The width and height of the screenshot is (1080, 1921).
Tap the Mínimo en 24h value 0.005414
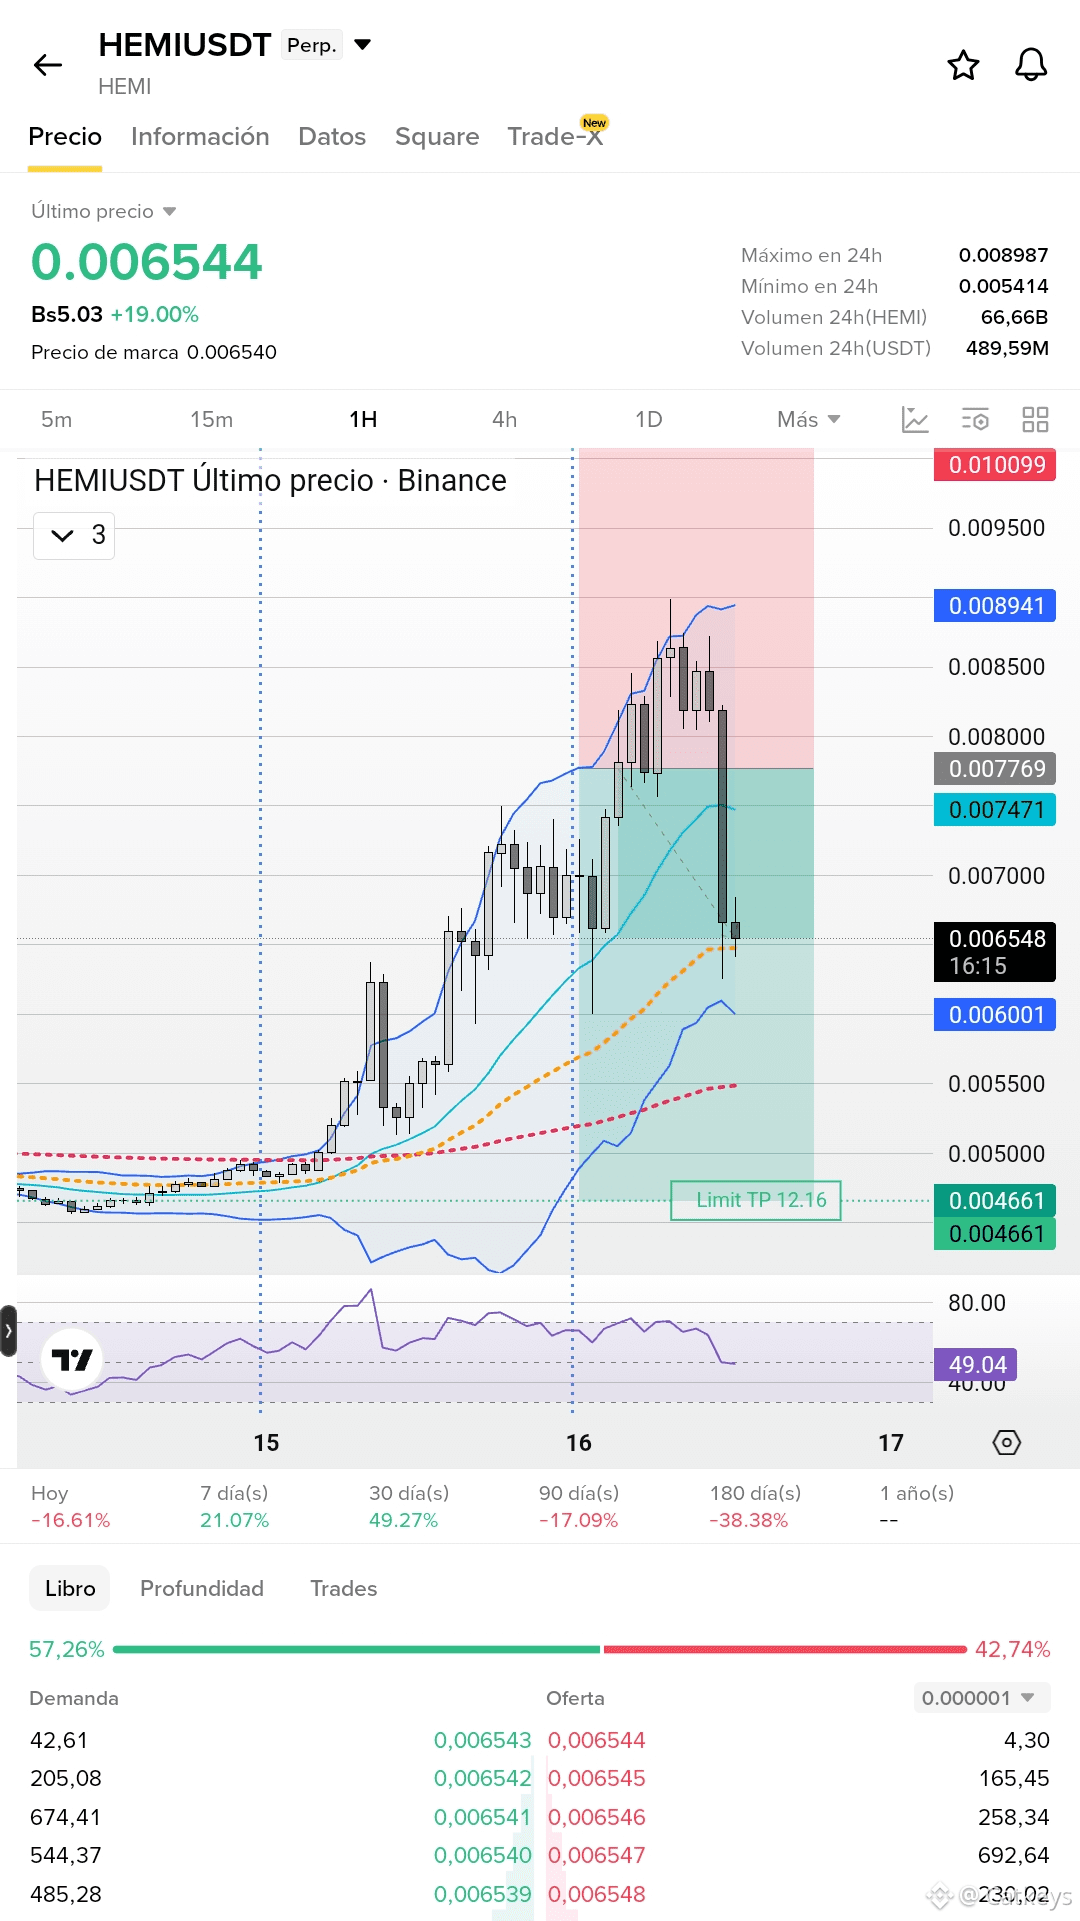(1003, 286)
